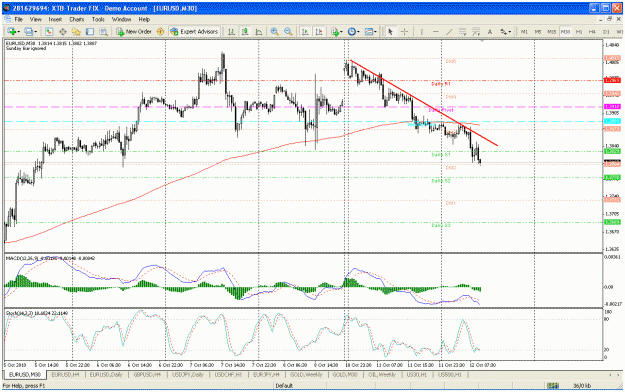Draw a vertical line tool
This screenshot has height=392, width=625.
(422, 32)
